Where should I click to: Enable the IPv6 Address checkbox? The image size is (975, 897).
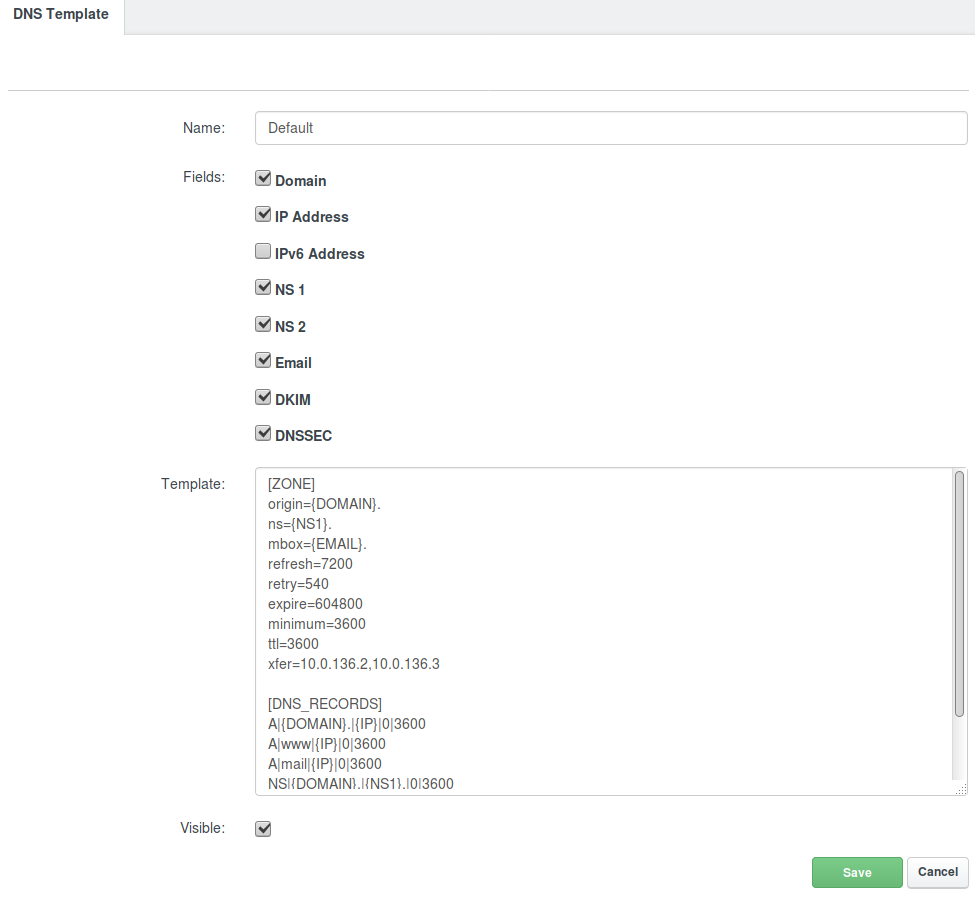pyautogui.click(x=263, y=251)
